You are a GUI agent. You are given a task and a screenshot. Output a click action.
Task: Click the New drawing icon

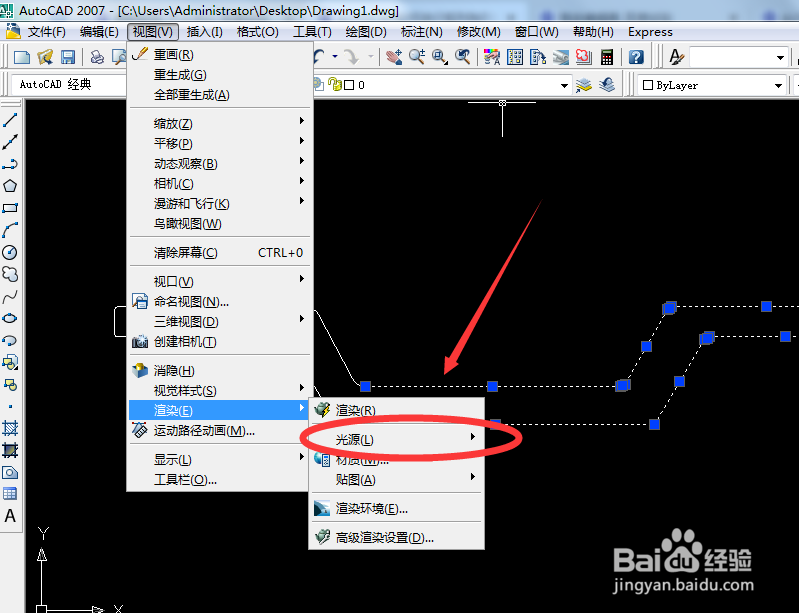[21, 57]
